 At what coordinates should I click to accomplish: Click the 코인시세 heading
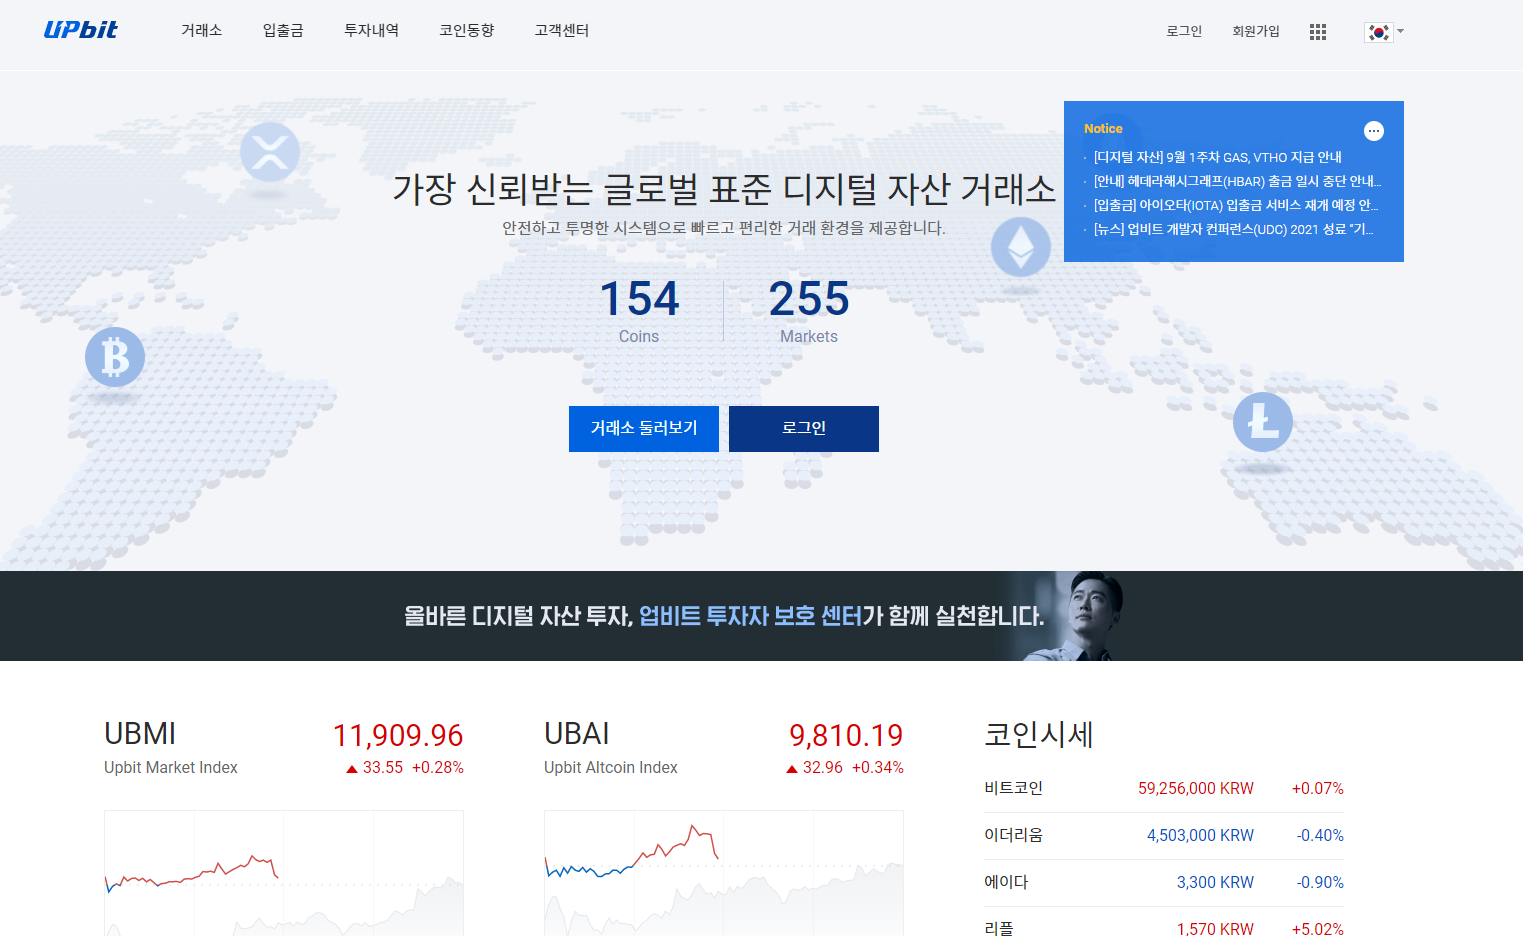click(x=1039, y=735)
